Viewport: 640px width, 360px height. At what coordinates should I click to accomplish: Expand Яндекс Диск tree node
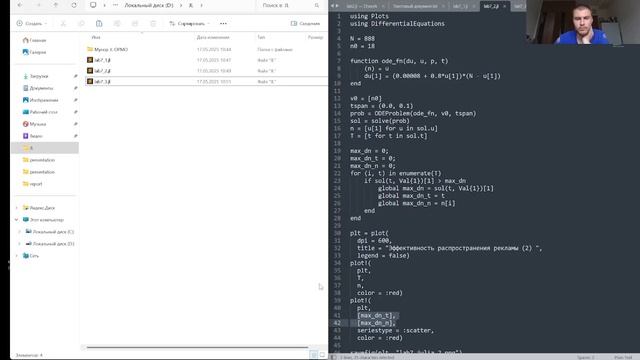point(17,208)
